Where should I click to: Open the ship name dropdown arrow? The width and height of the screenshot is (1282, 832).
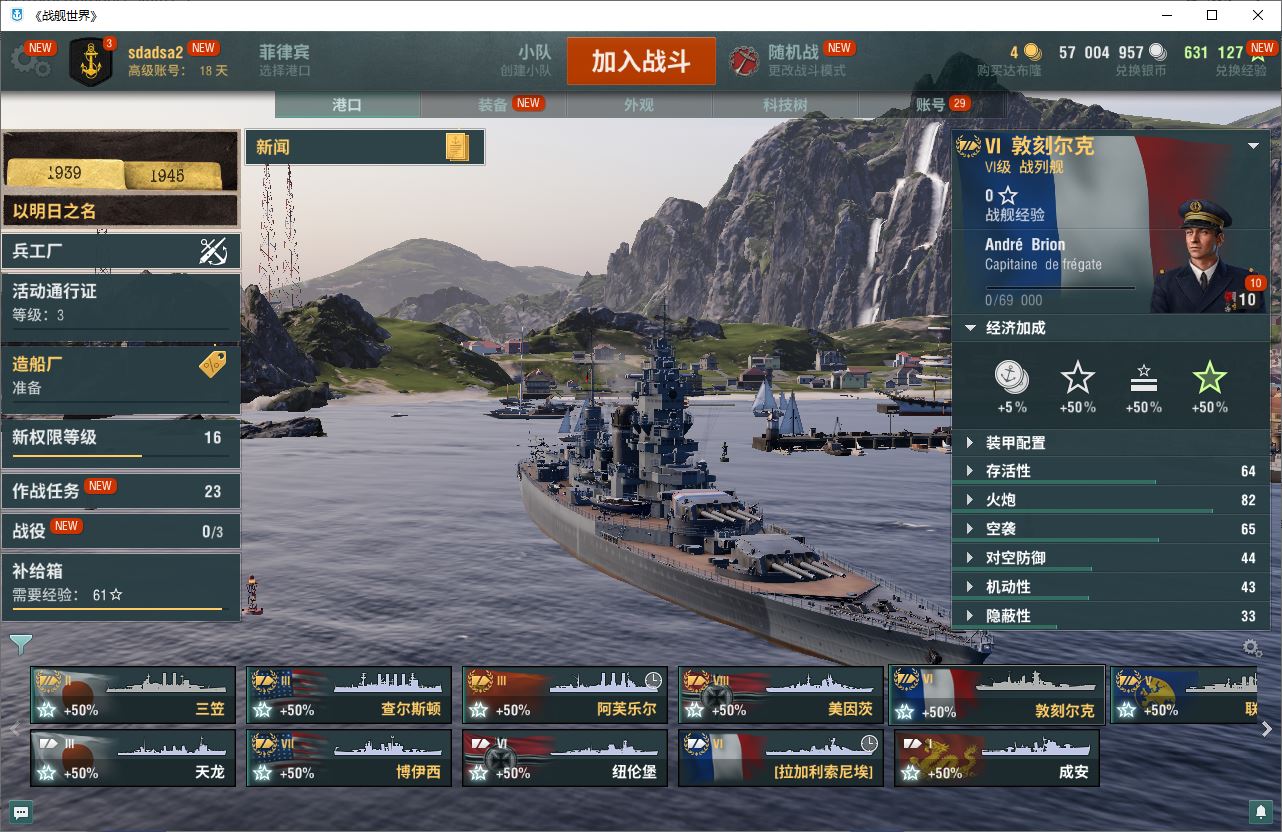1253,146
